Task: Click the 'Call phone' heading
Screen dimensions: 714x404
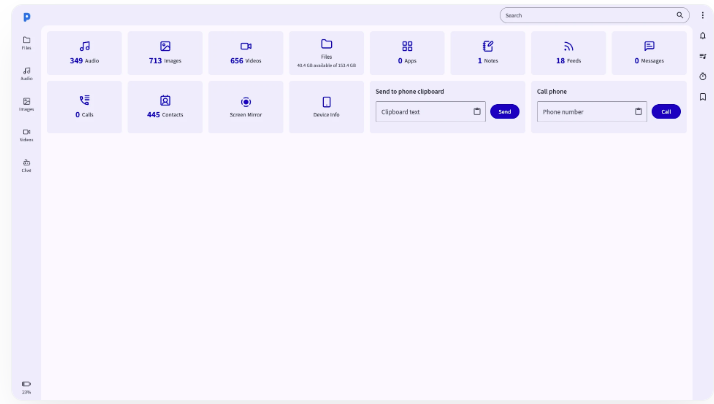Action: pyautogui.click(x=551, y=92)
